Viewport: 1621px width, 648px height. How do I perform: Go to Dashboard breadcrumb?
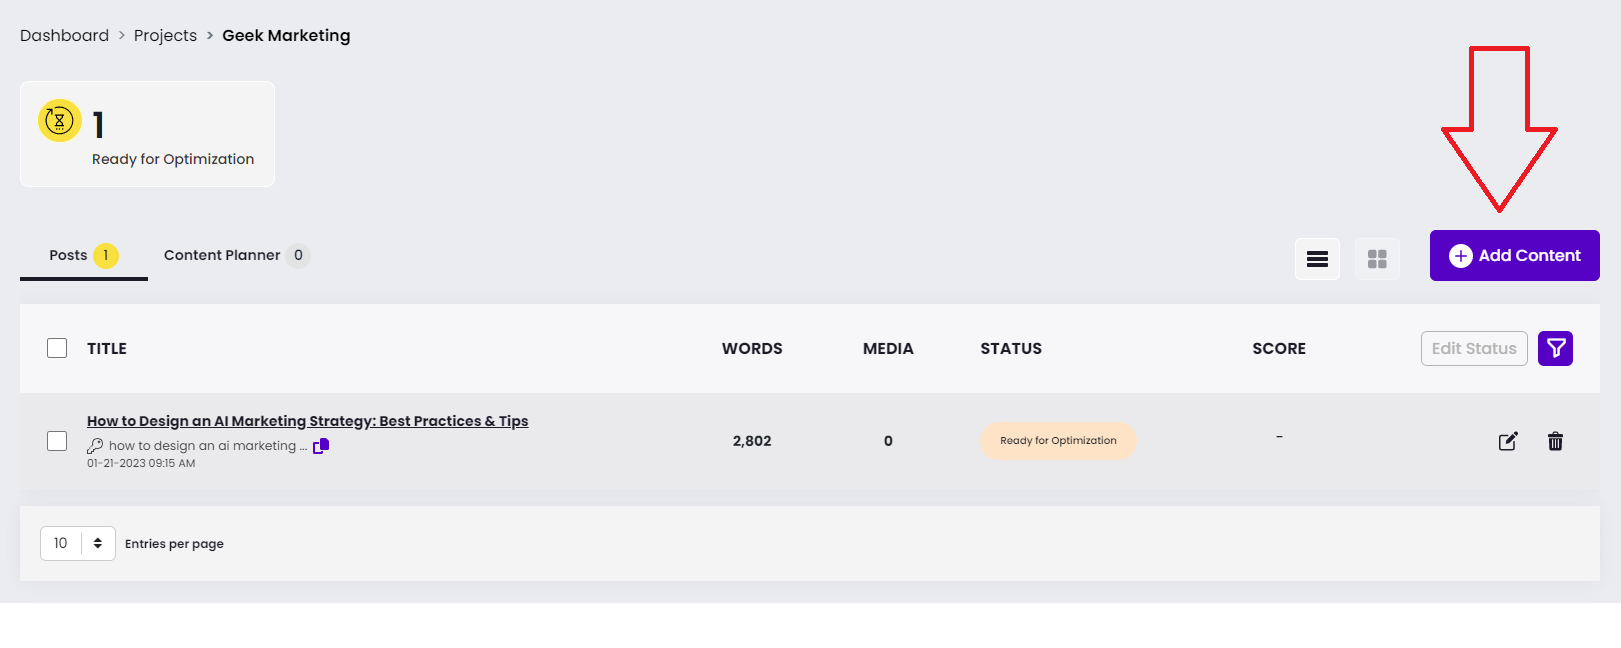tap(64, 35)
